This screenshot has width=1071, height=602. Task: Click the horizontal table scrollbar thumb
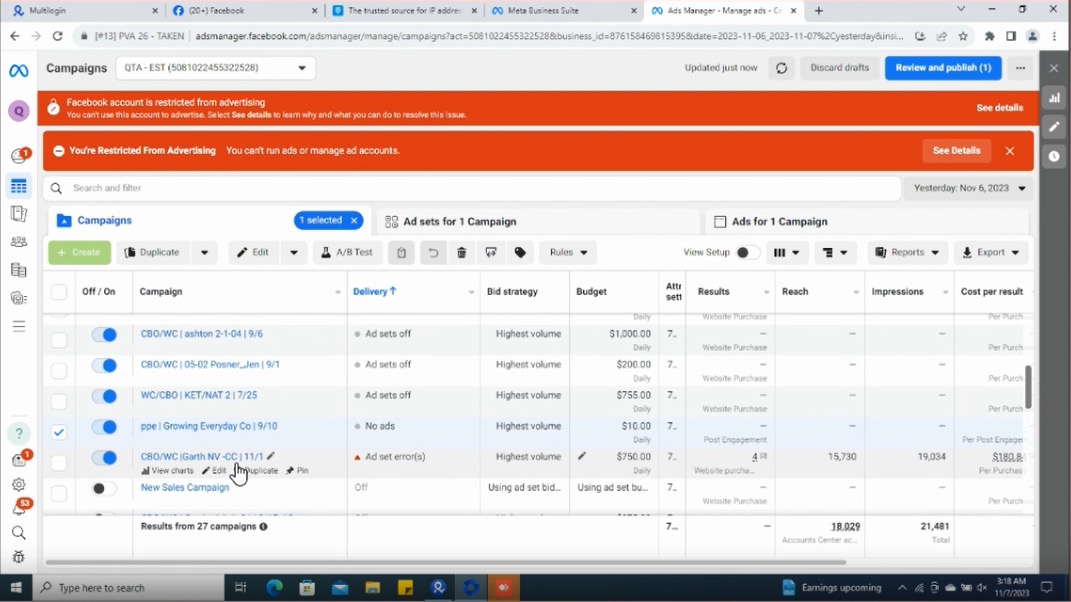coord(445,562)
